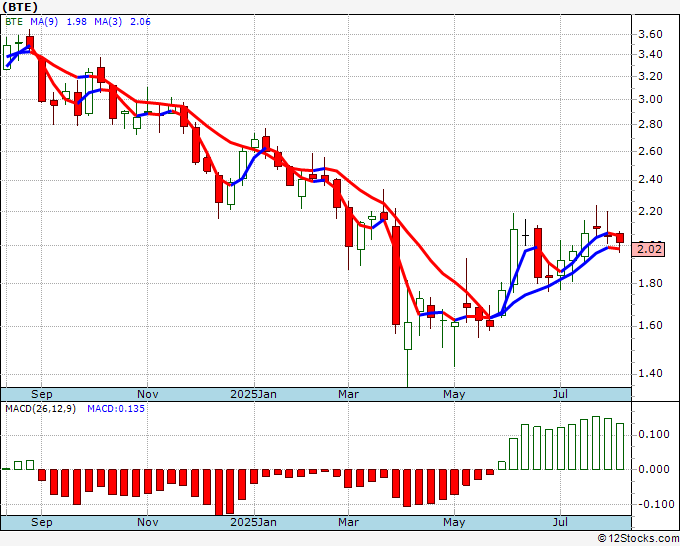680x546 pixels.
Task: Click the 0.100 MACD axis label
Action: tap(654, 435)
